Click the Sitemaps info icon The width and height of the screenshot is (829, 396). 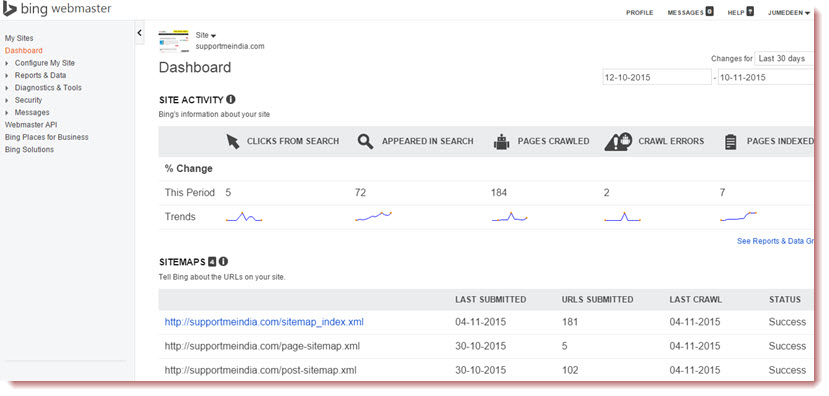pos(223,261)
